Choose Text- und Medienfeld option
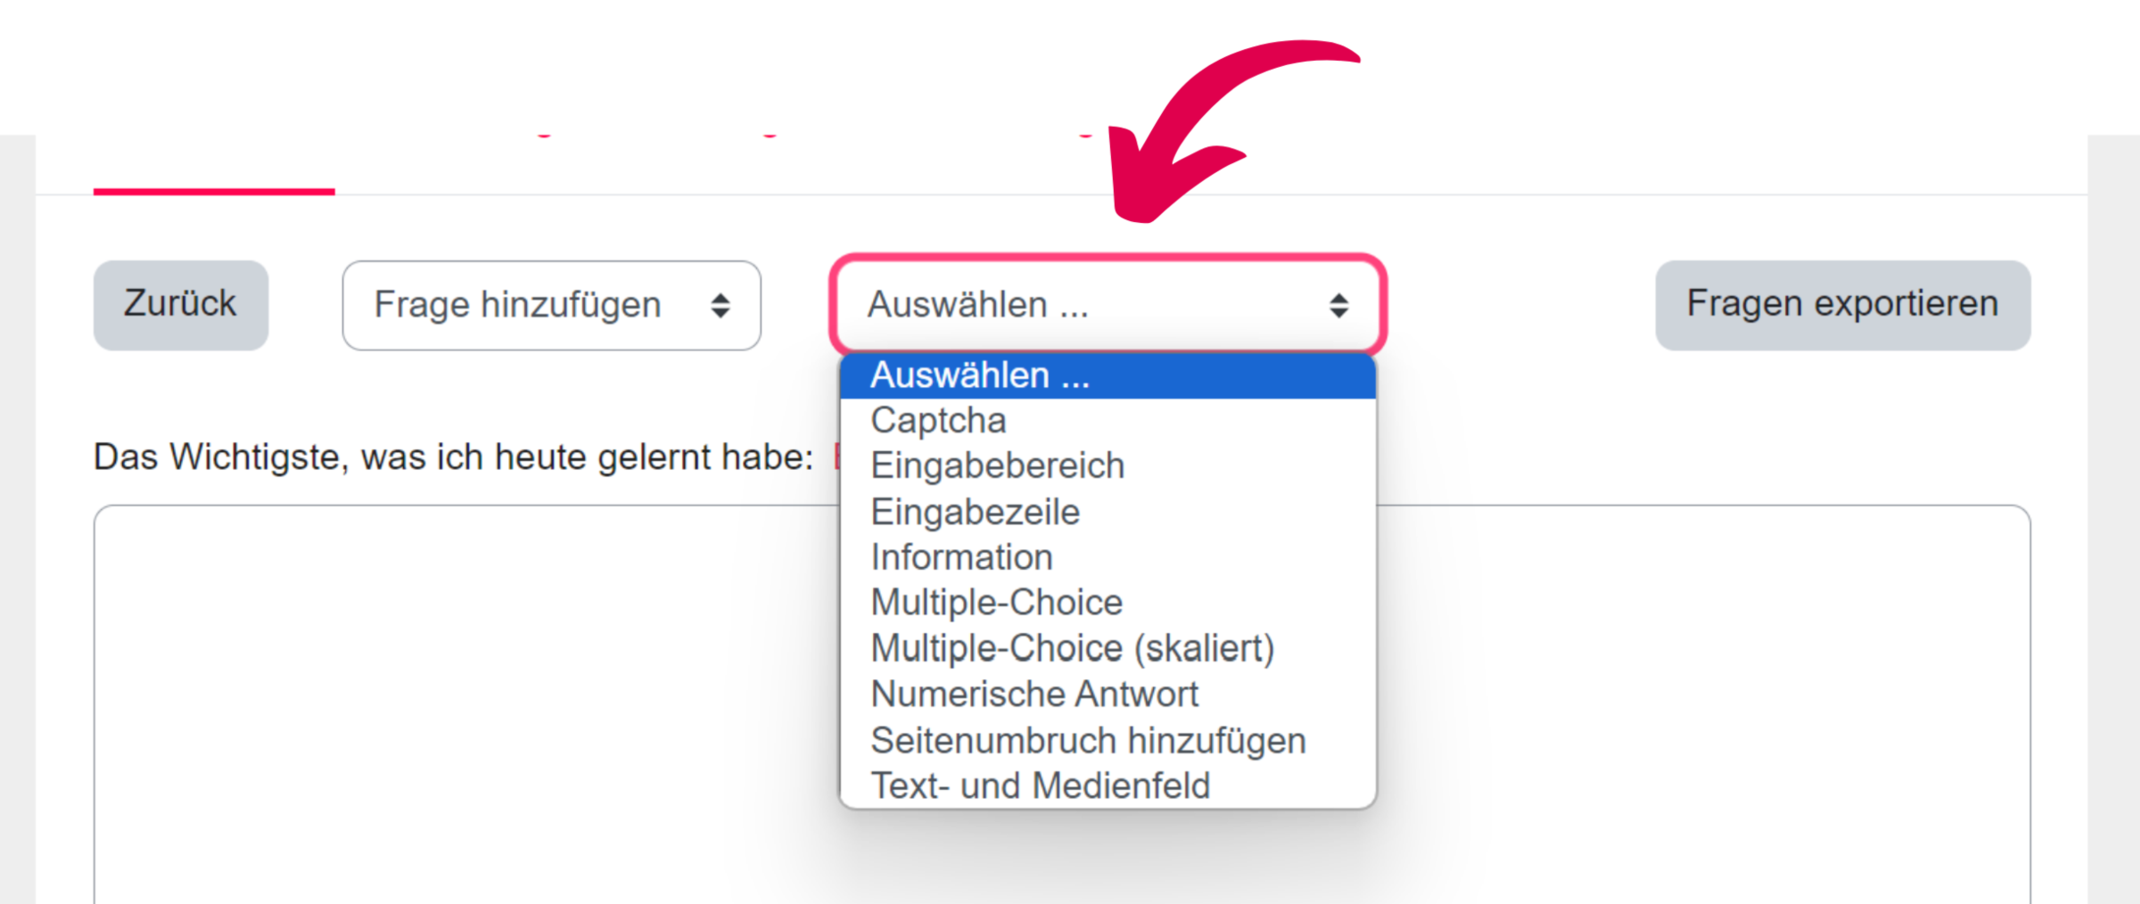 [x=1040, y=786]
